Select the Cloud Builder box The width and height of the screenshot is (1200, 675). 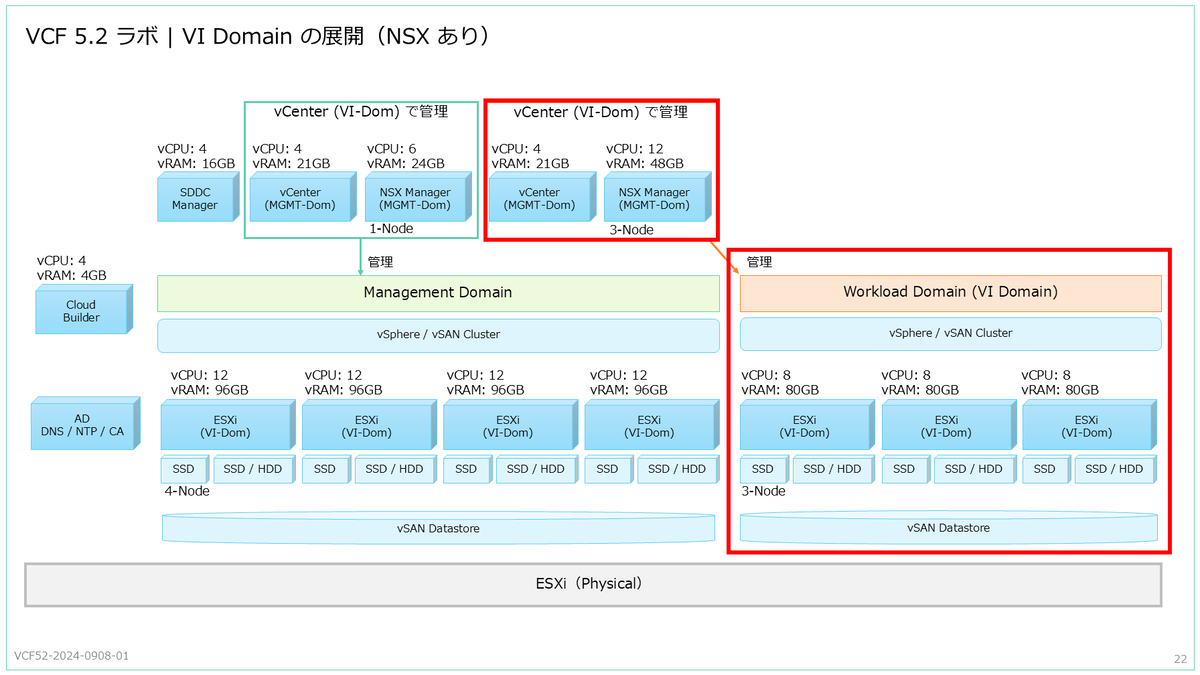point(84,310)
